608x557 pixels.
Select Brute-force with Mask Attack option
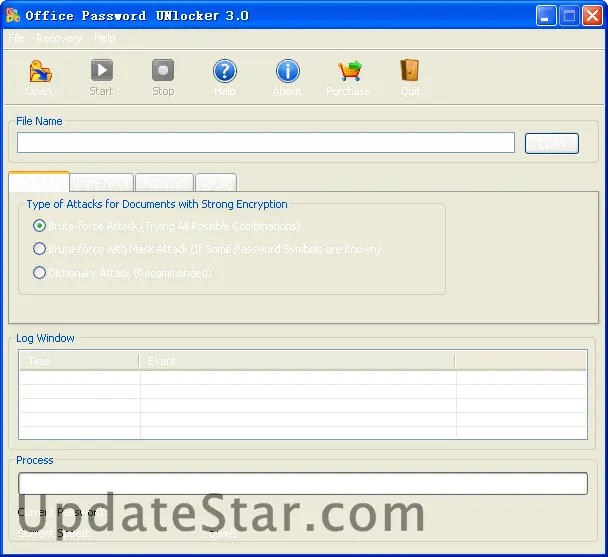point(39,249)
